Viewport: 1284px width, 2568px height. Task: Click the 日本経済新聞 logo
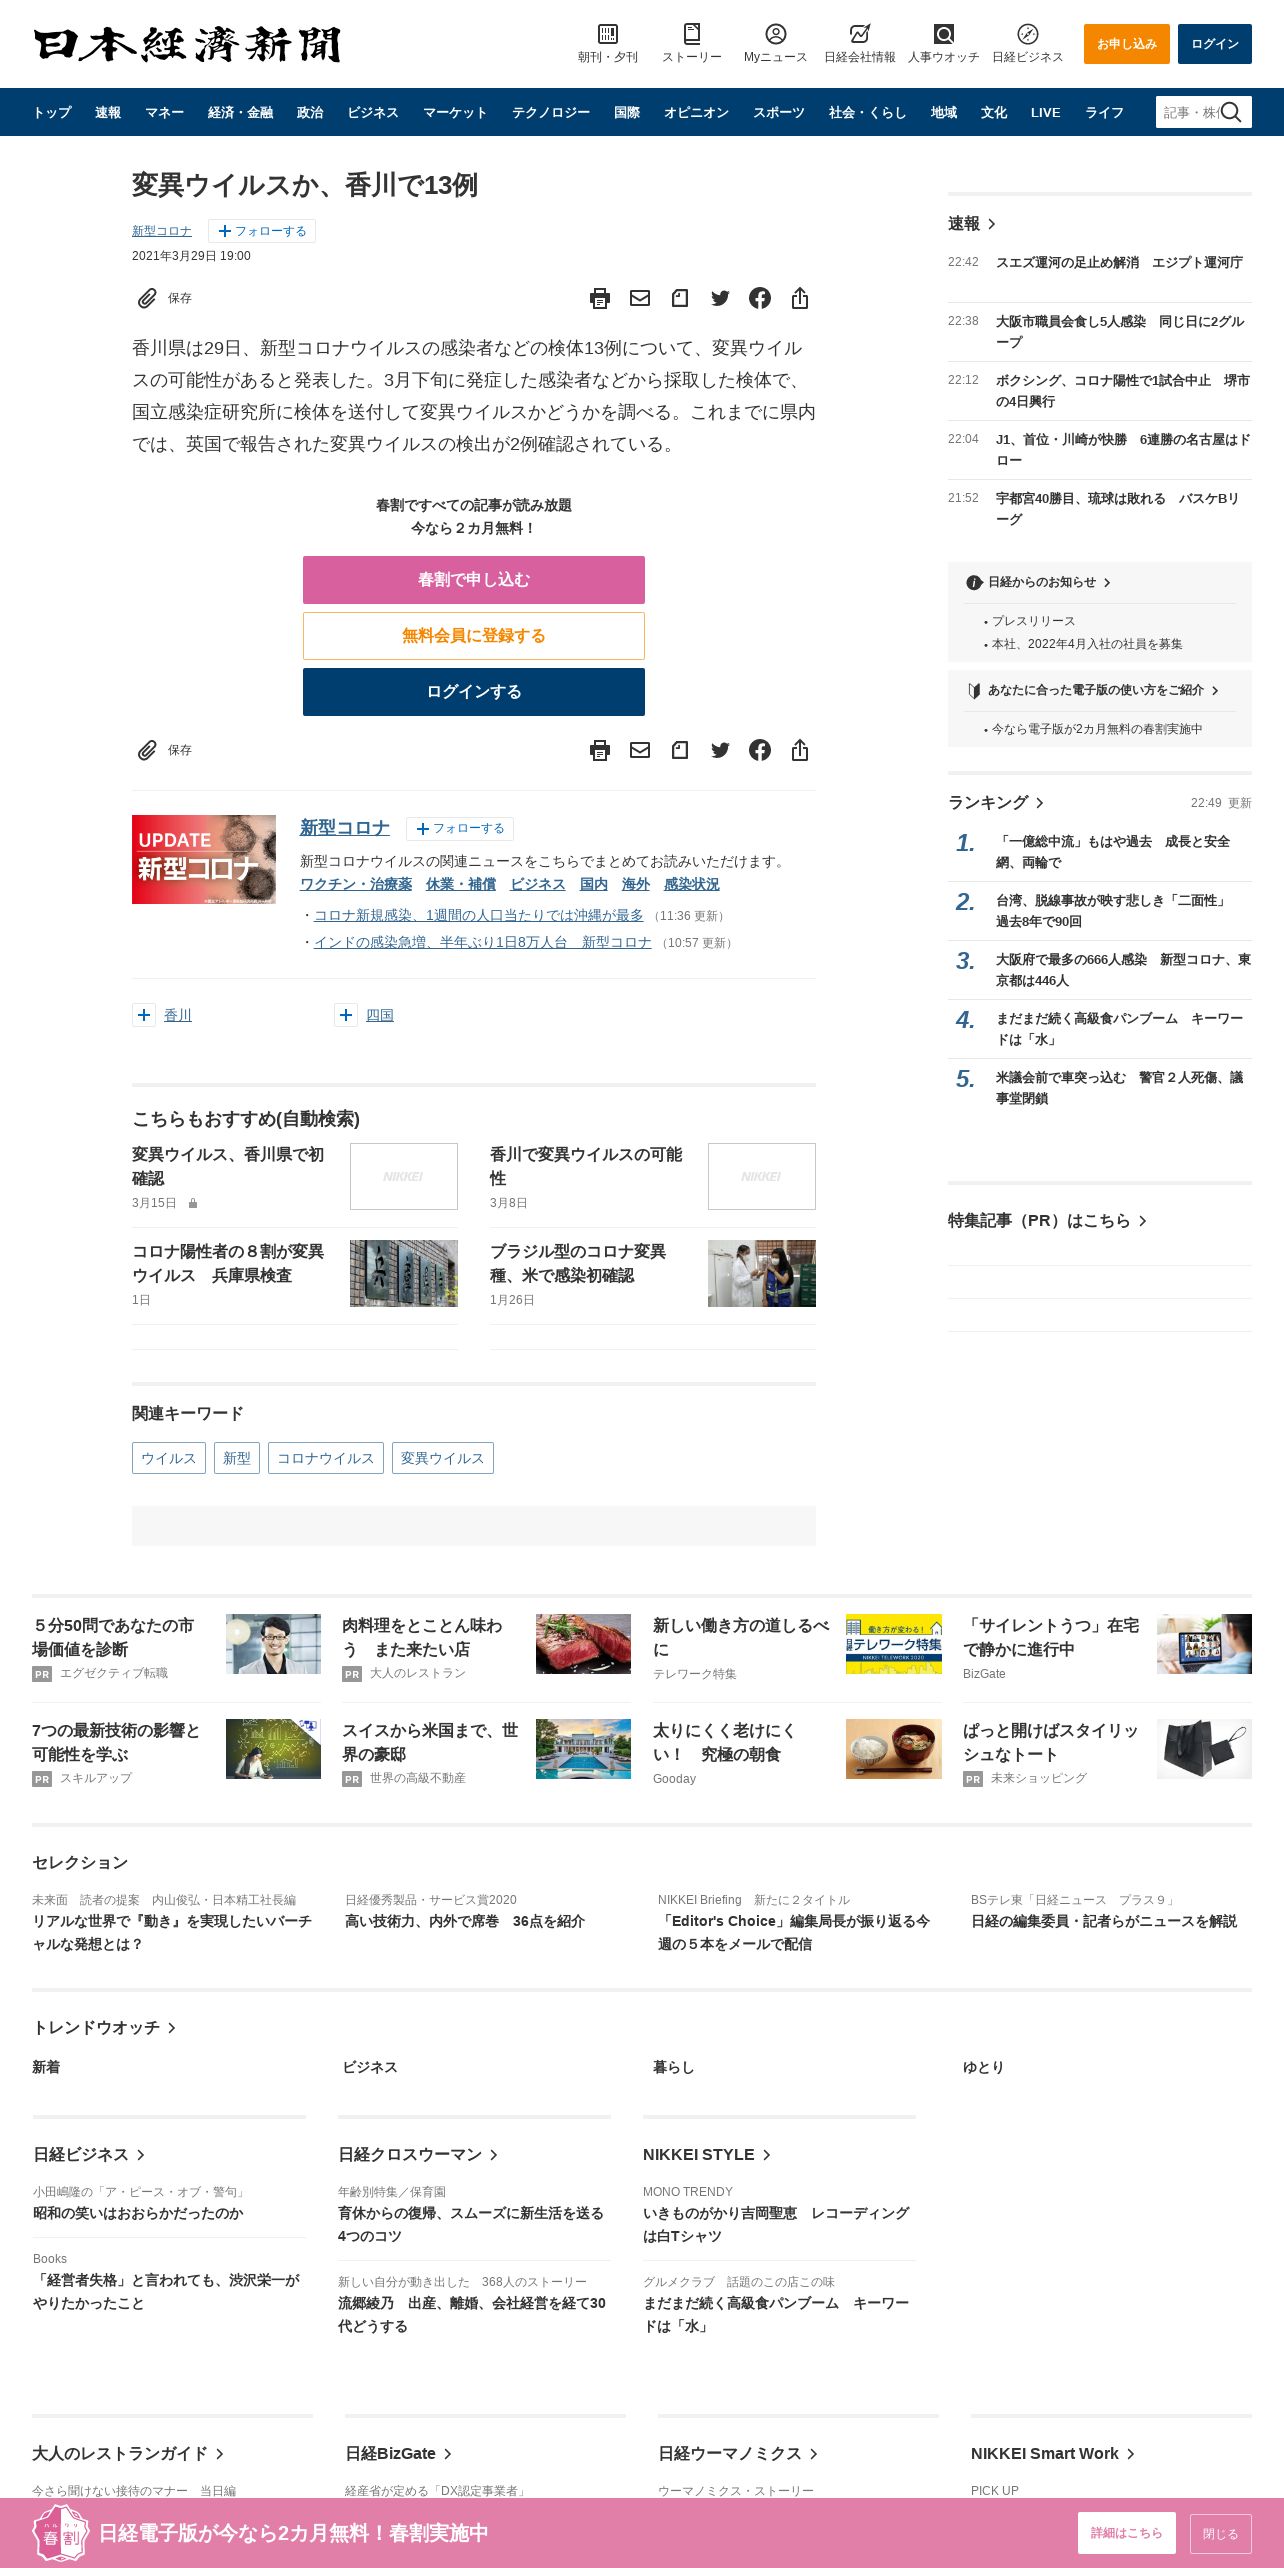pos(187,44)
